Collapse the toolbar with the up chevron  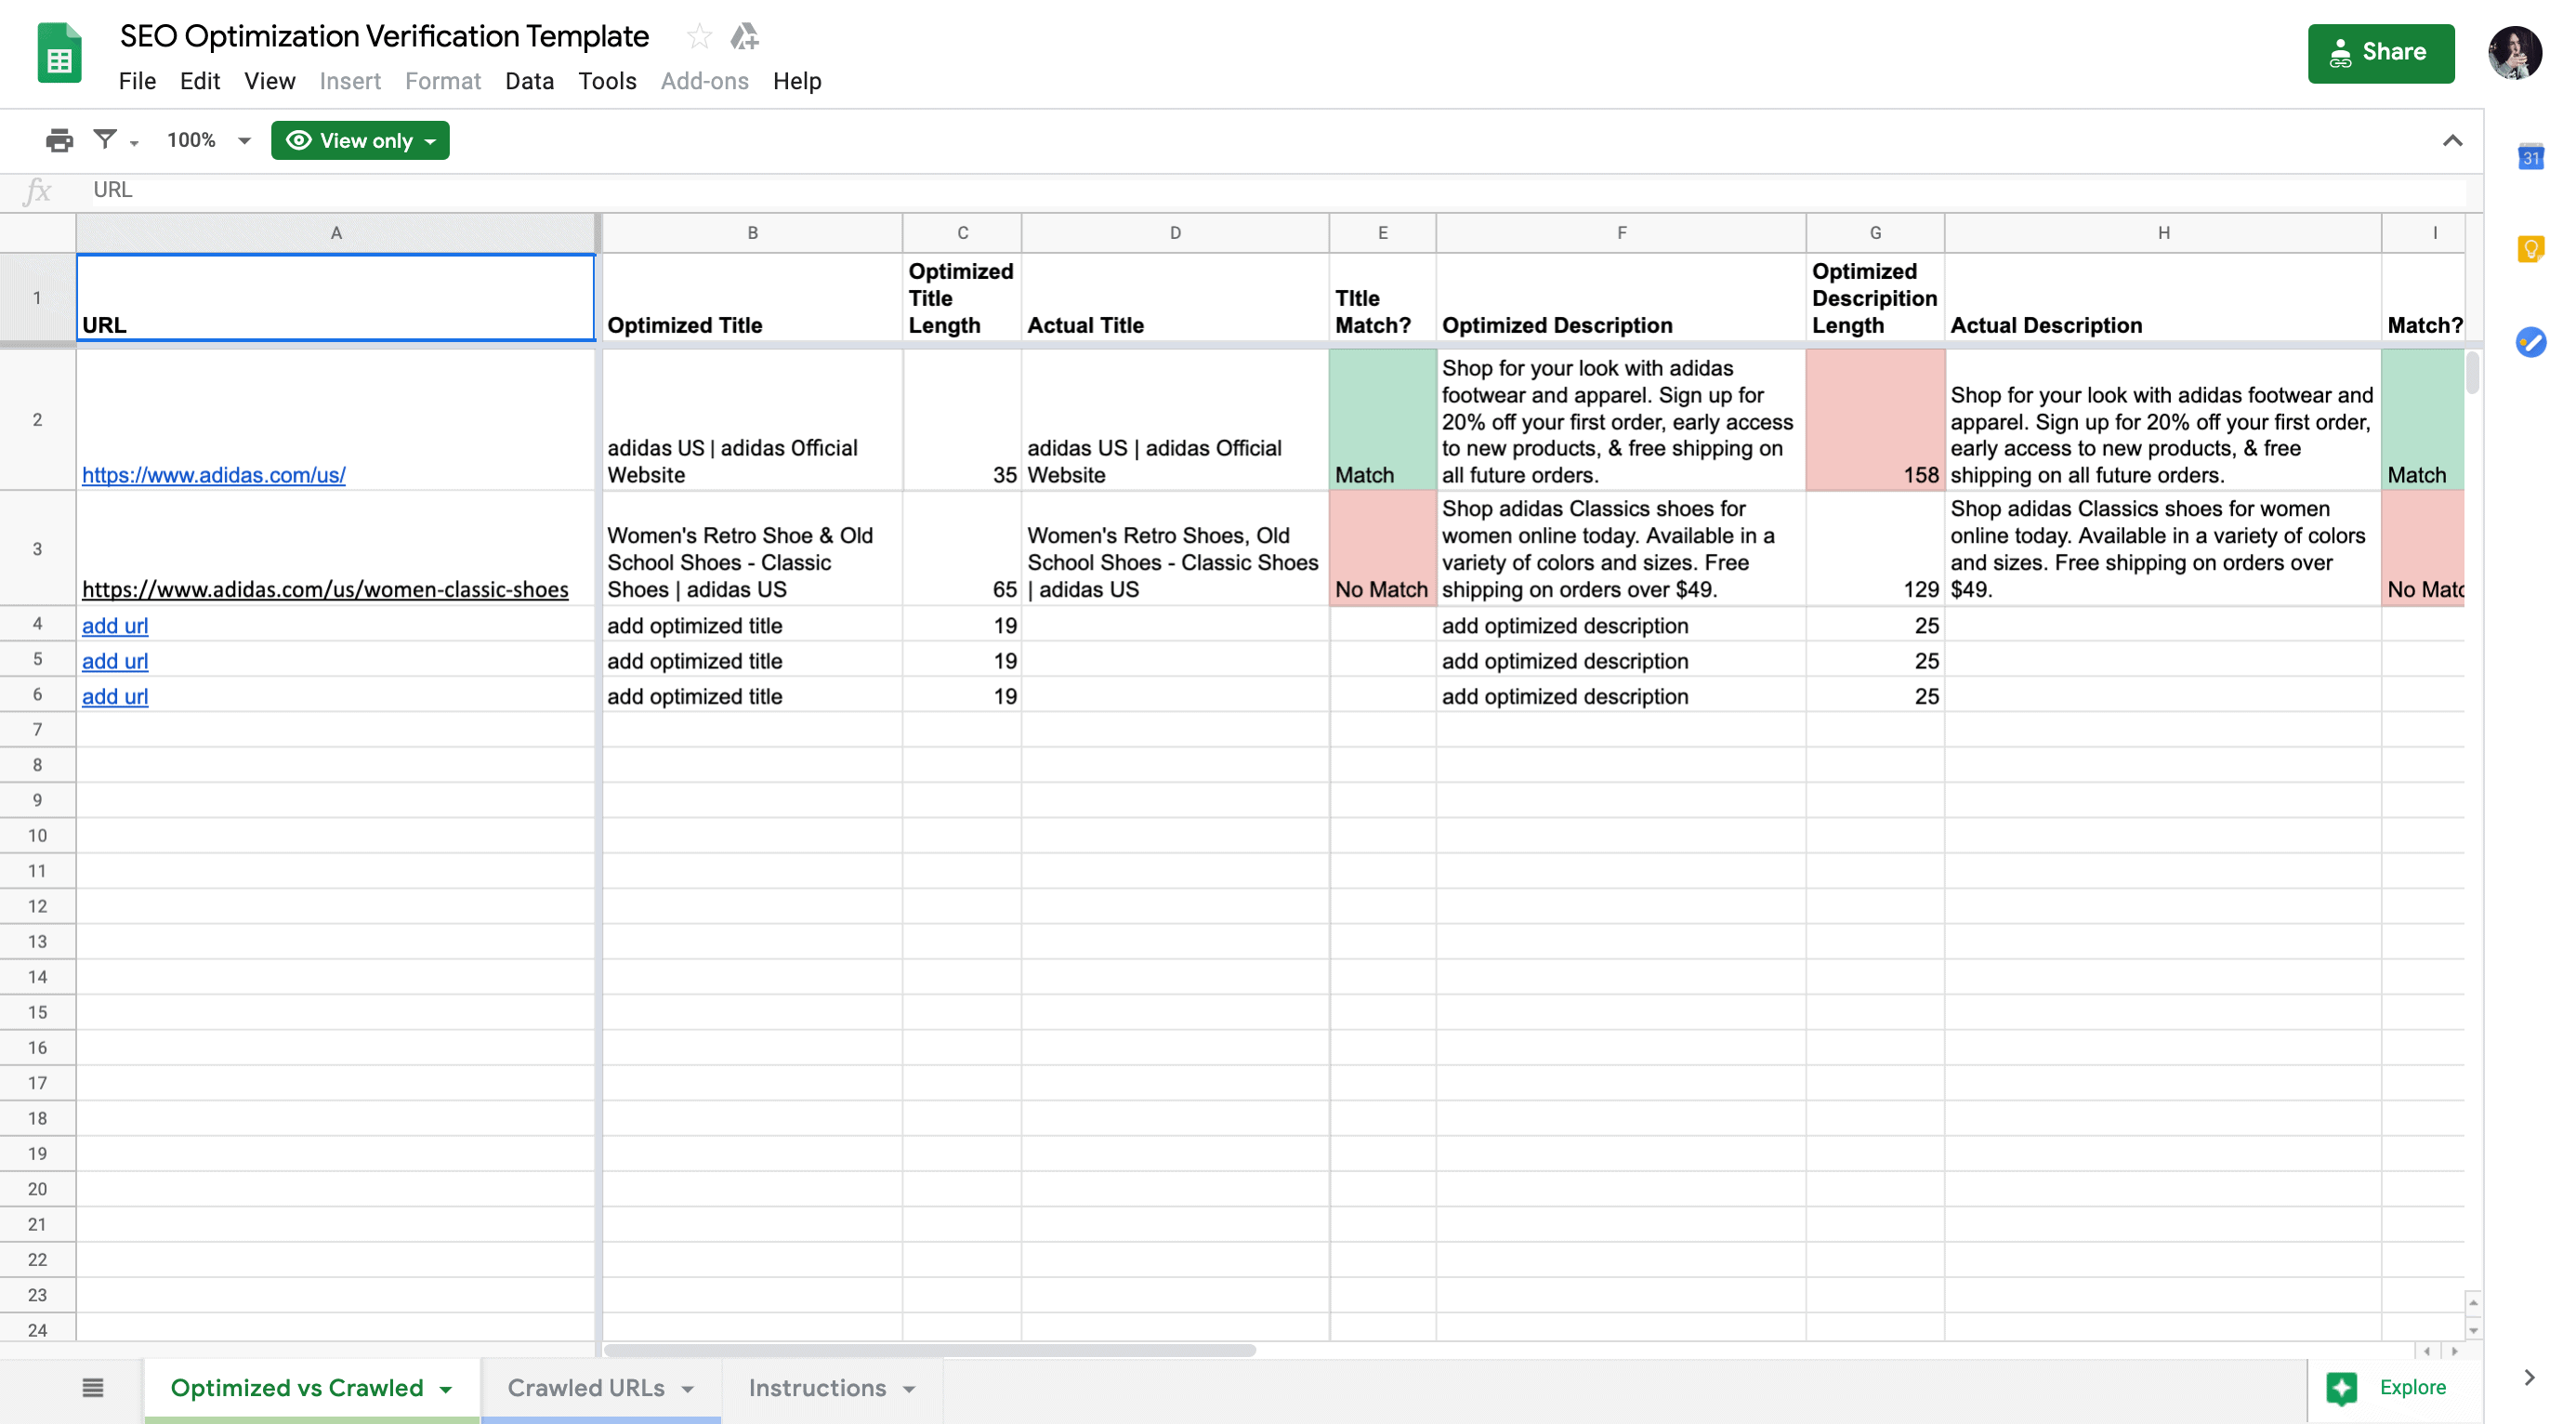tap(2452, 141)
